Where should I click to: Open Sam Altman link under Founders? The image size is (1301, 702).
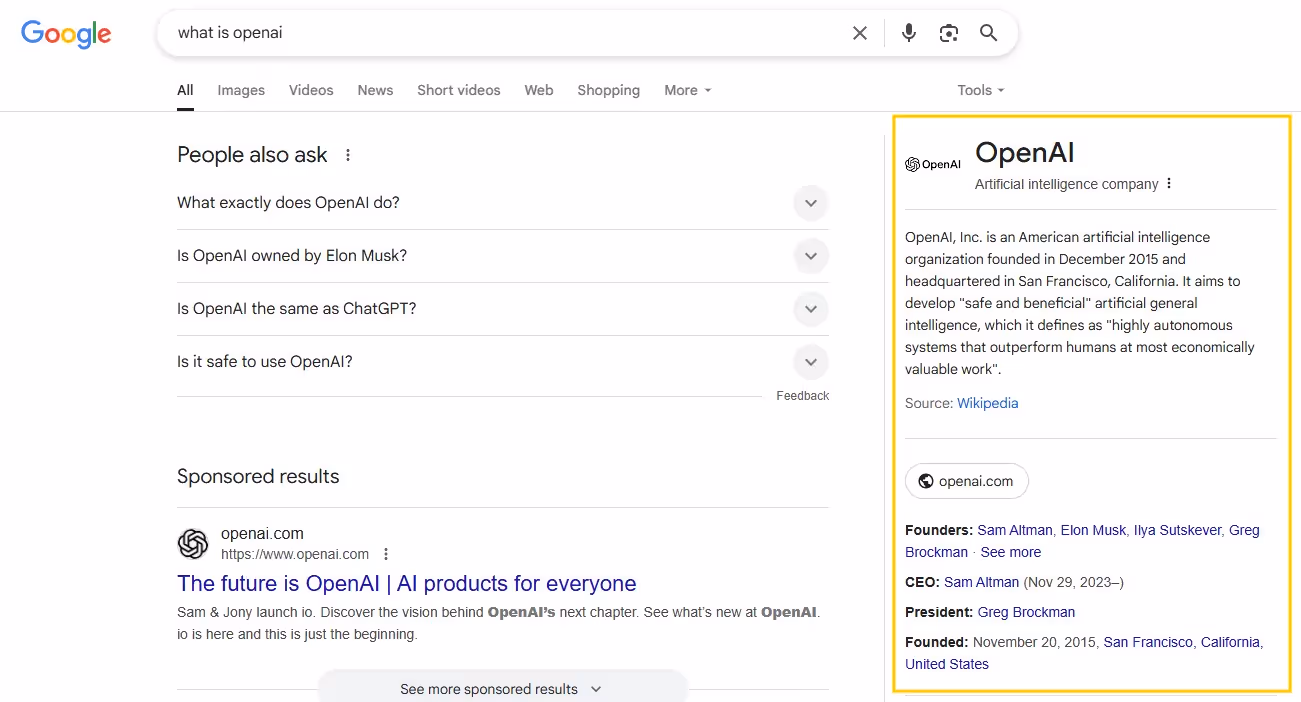tap(1015, 530)
